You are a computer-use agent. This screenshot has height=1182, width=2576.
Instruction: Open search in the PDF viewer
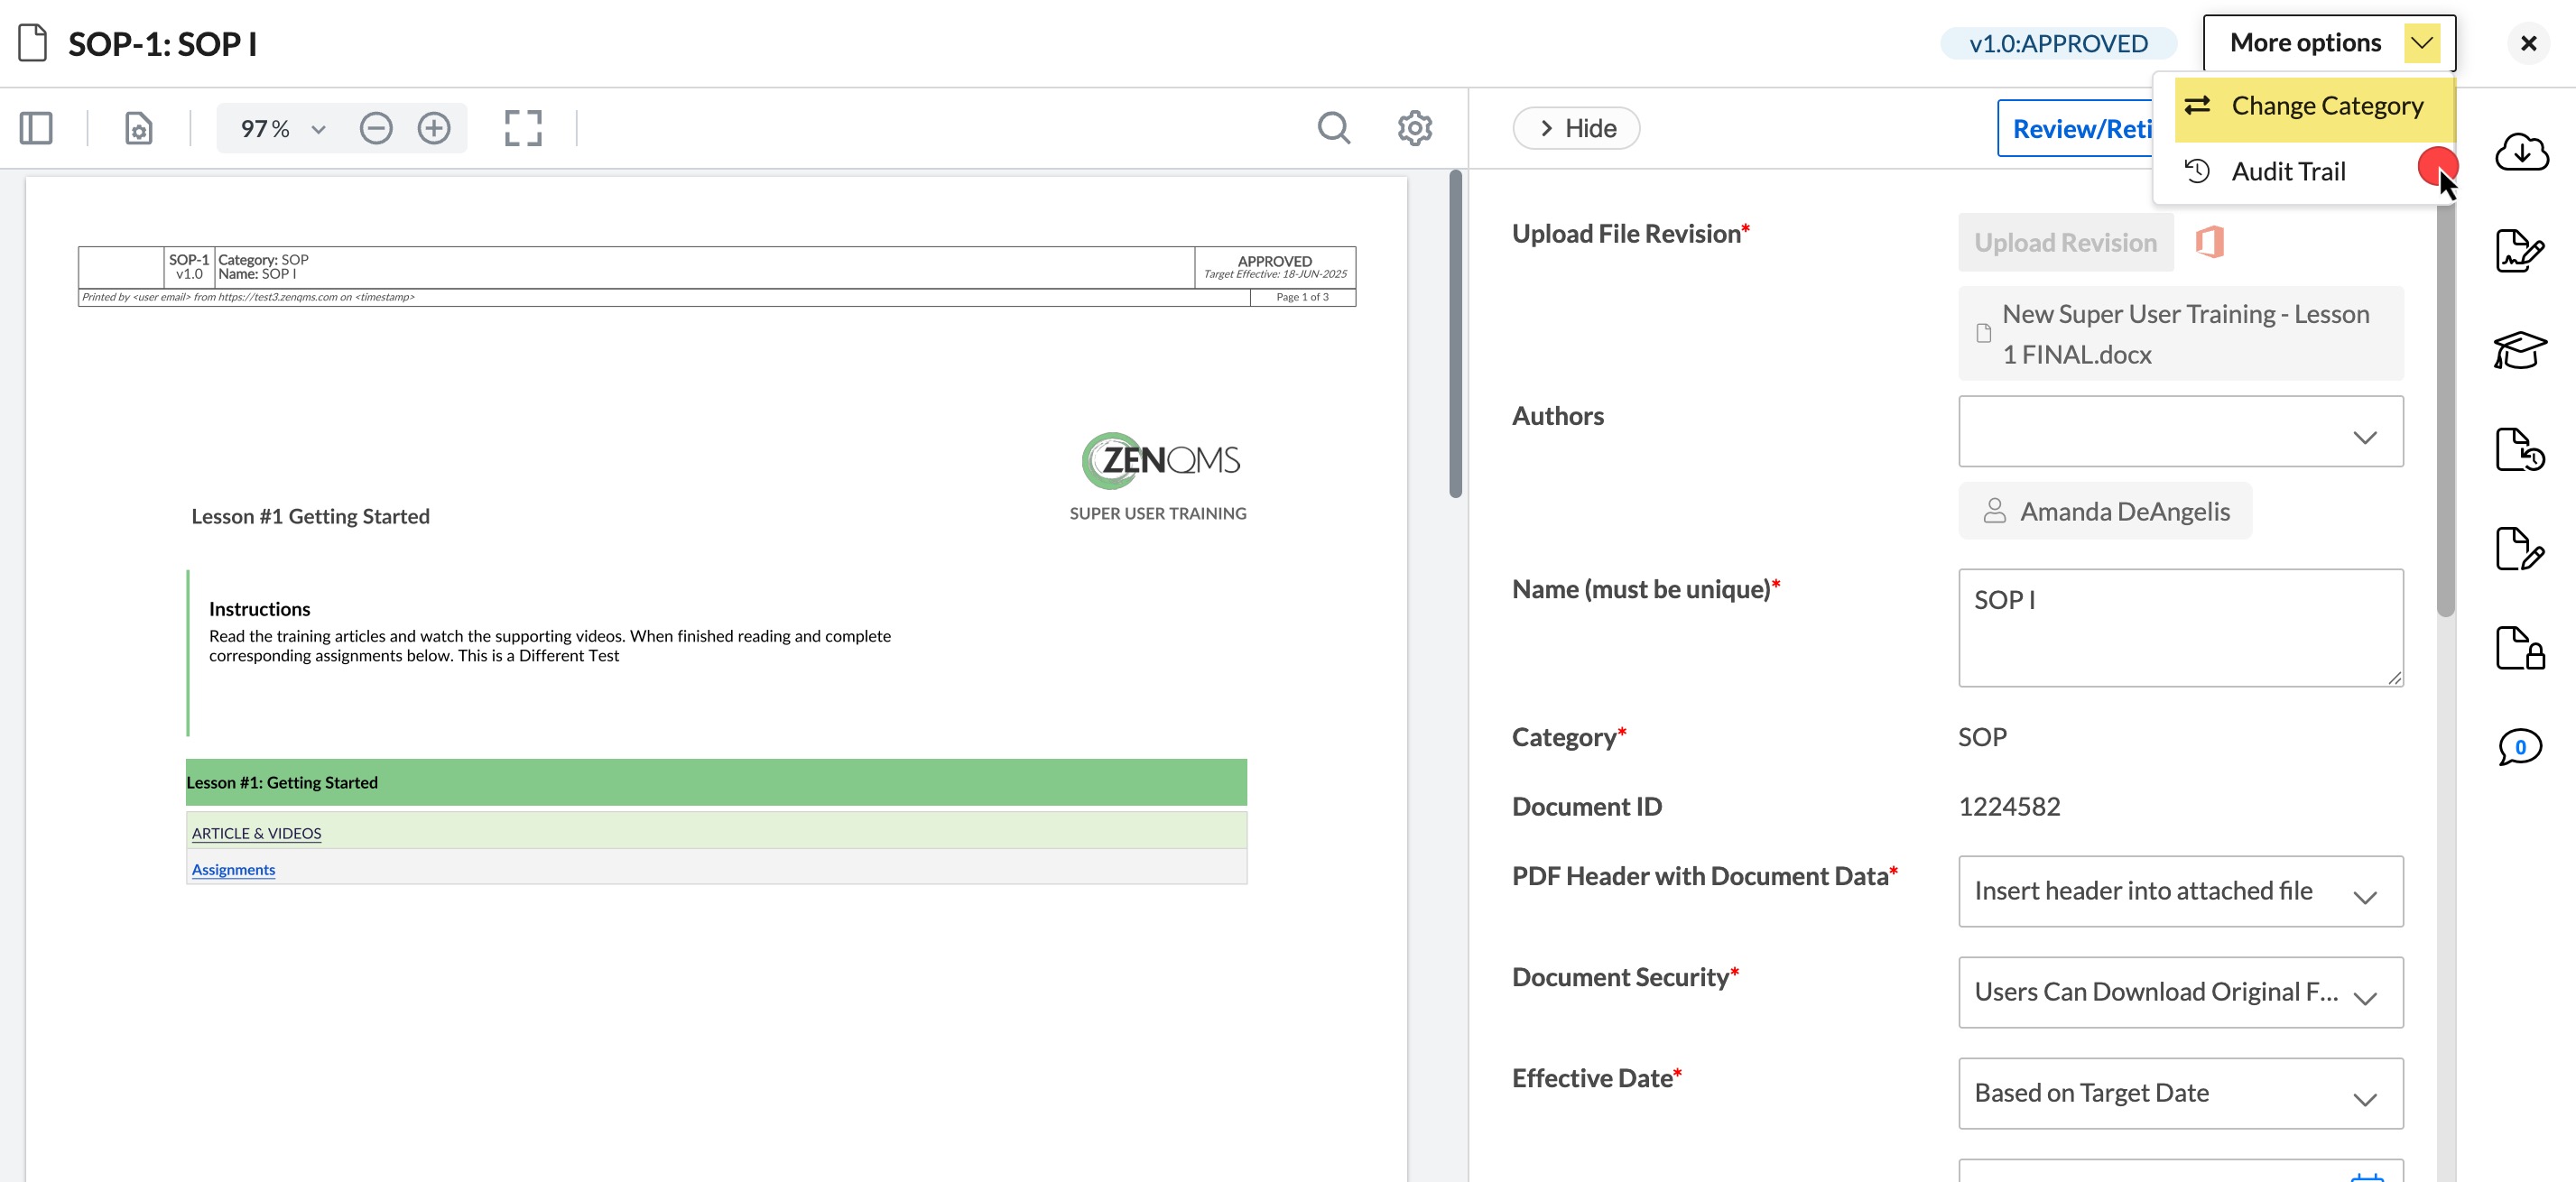point(1334,128)
